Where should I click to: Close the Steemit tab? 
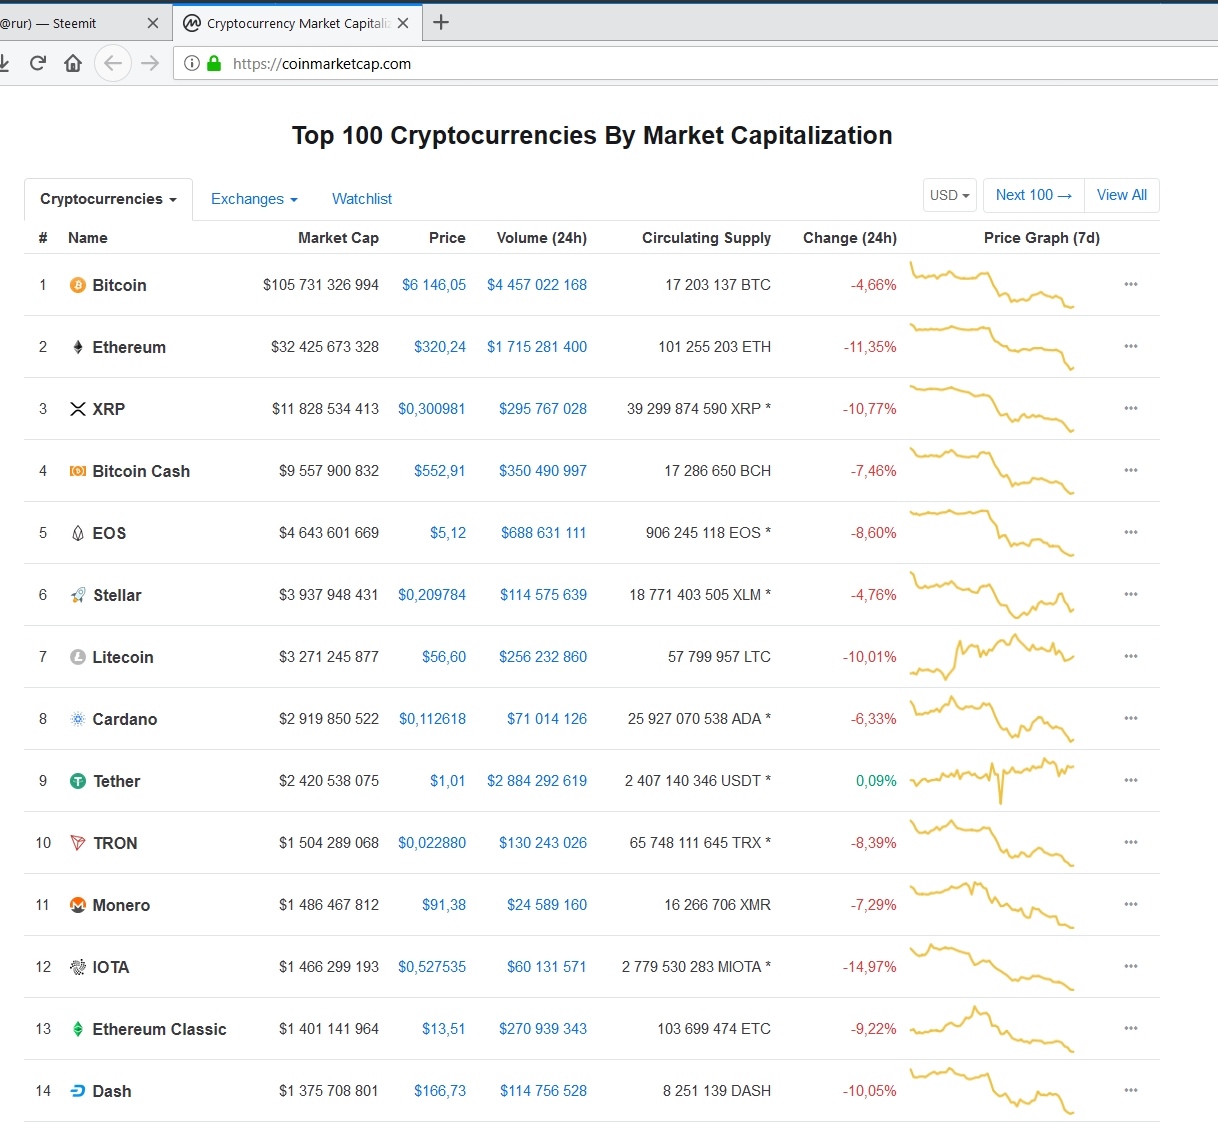pyautogui.click(x=152, y=23)
